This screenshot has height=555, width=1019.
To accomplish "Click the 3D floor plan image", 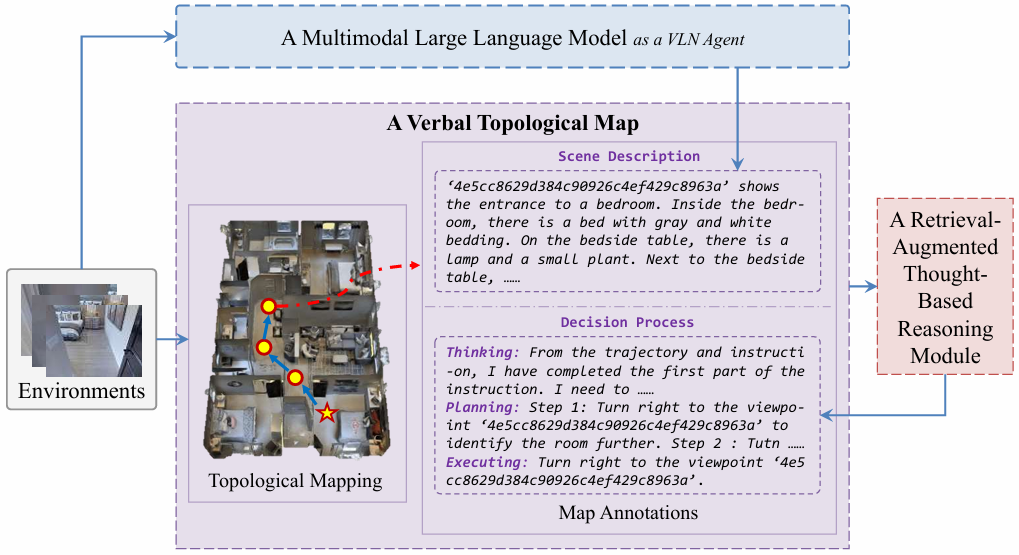I will 297,339.
